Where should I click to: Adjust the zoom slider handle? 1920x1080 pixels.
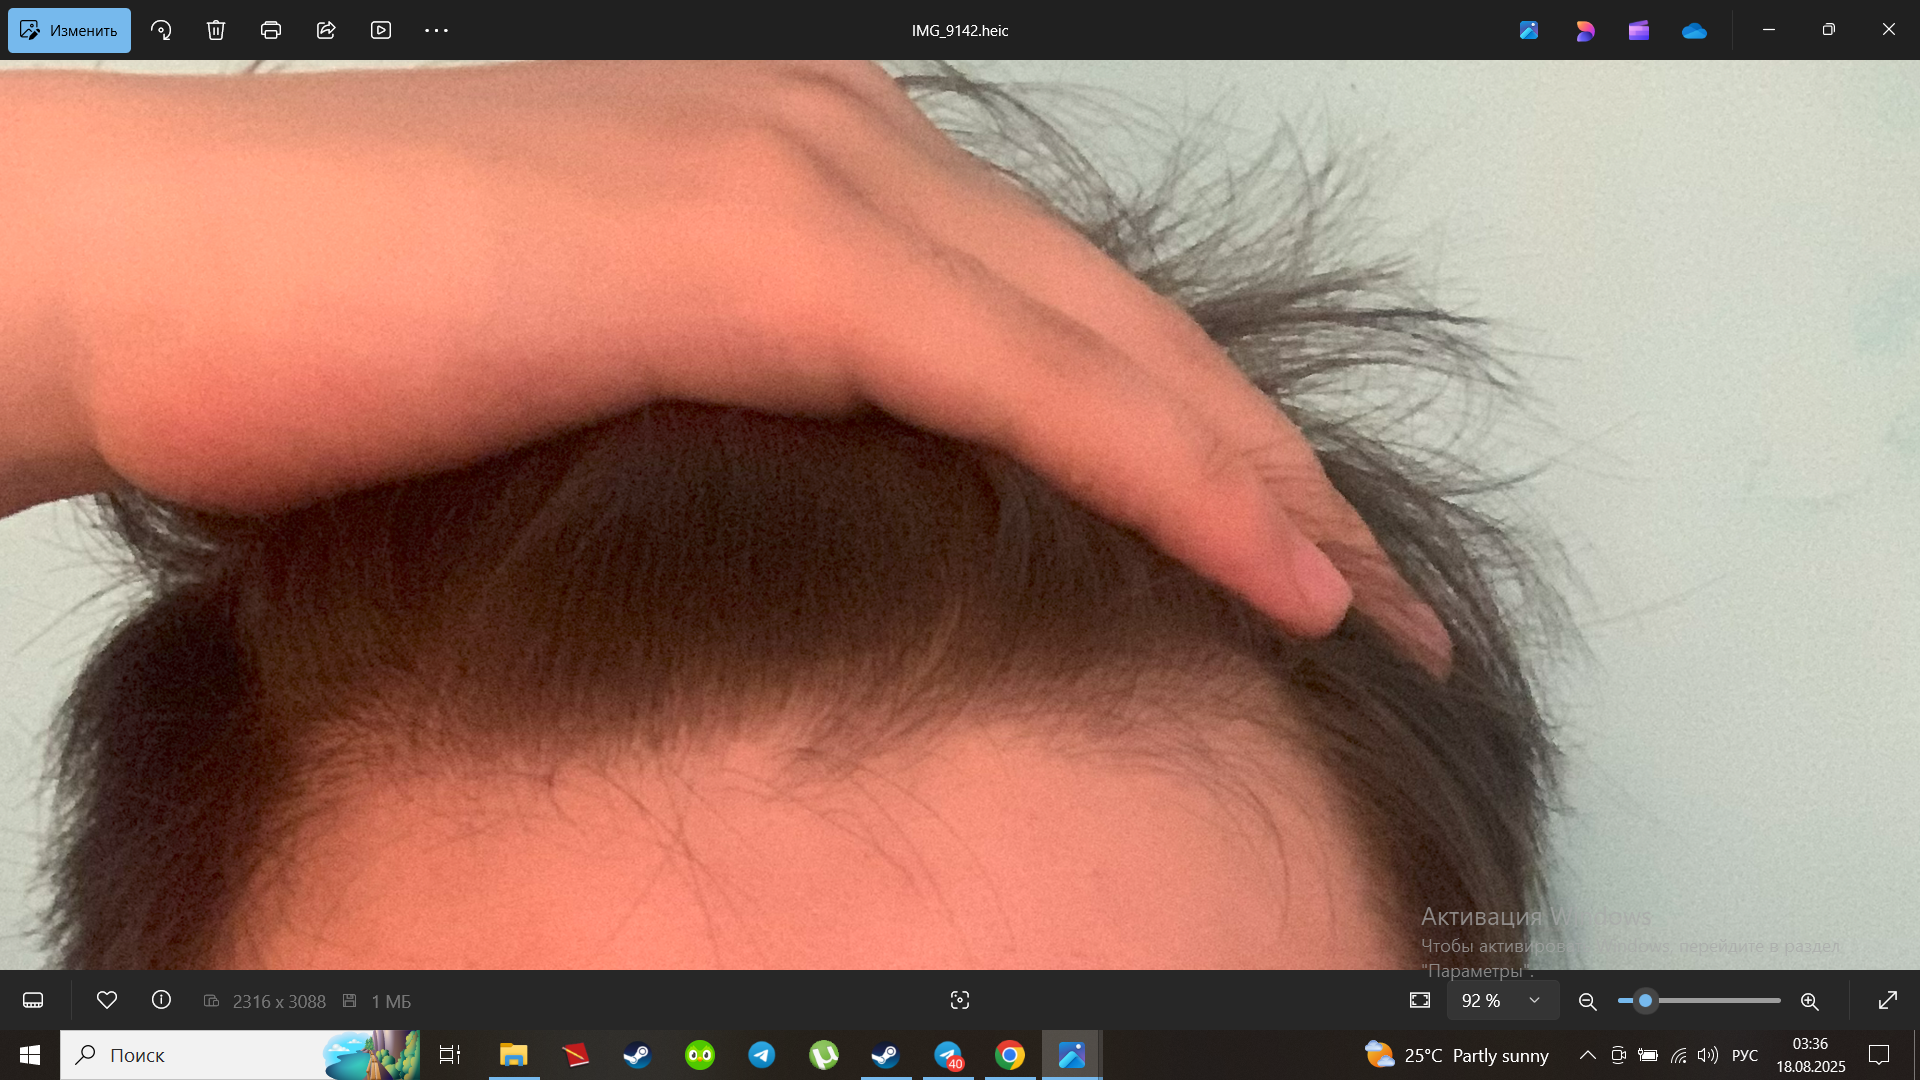click(x=1645, y=1000)
